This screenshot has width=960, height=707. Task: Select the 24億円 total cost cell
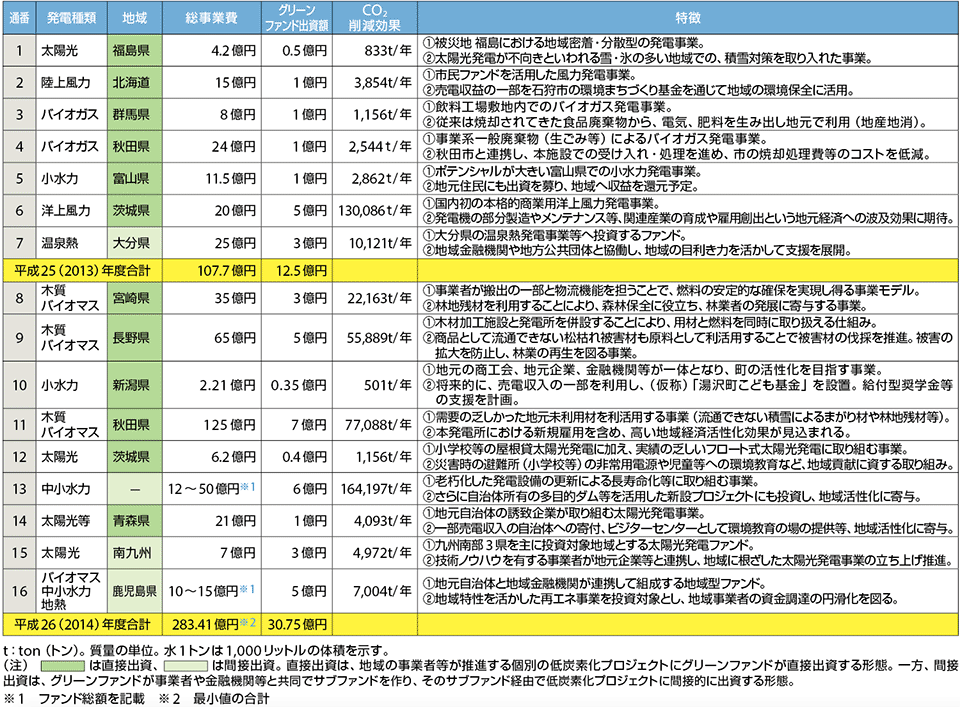212,147
